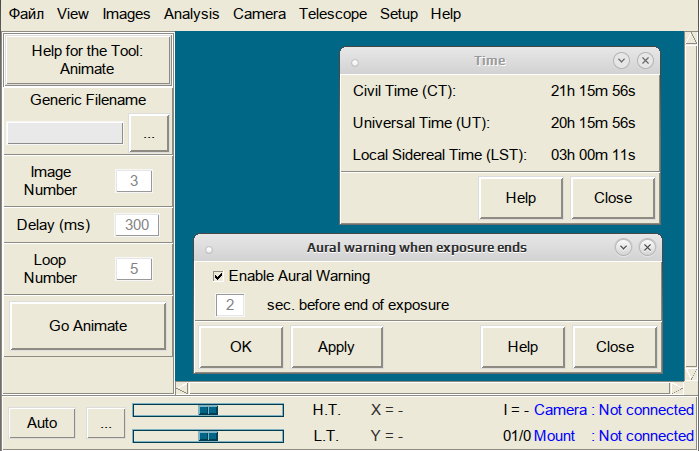Viewport: 699px width, 451px height.
Task: Click Help in Aural warning dialog
Action: (x=523, y=347)
